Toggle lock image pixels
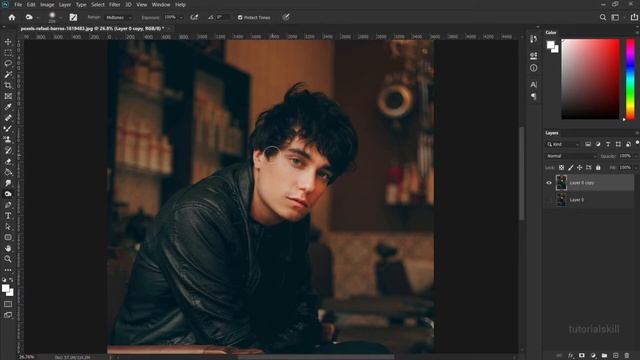This screenshot has width=640, height=360. 571,168
